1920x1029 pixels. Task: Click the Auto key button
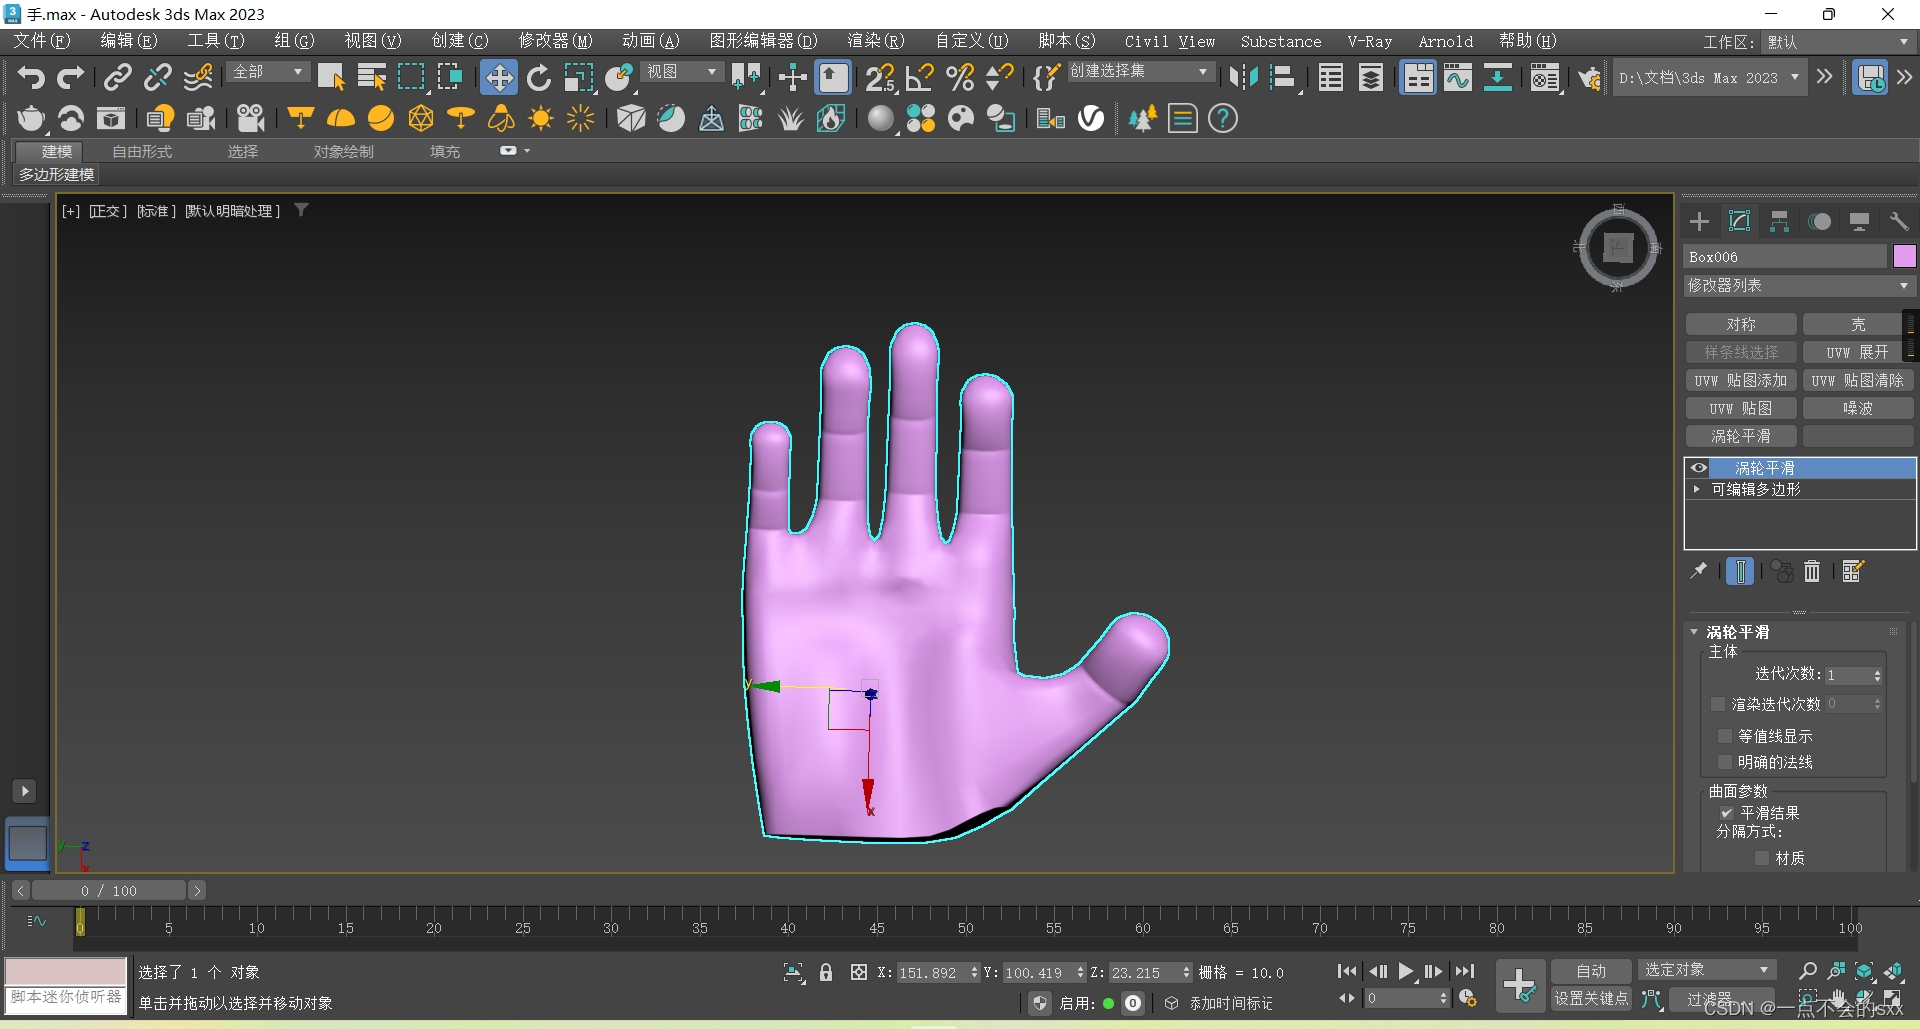tap(1591, 971)
